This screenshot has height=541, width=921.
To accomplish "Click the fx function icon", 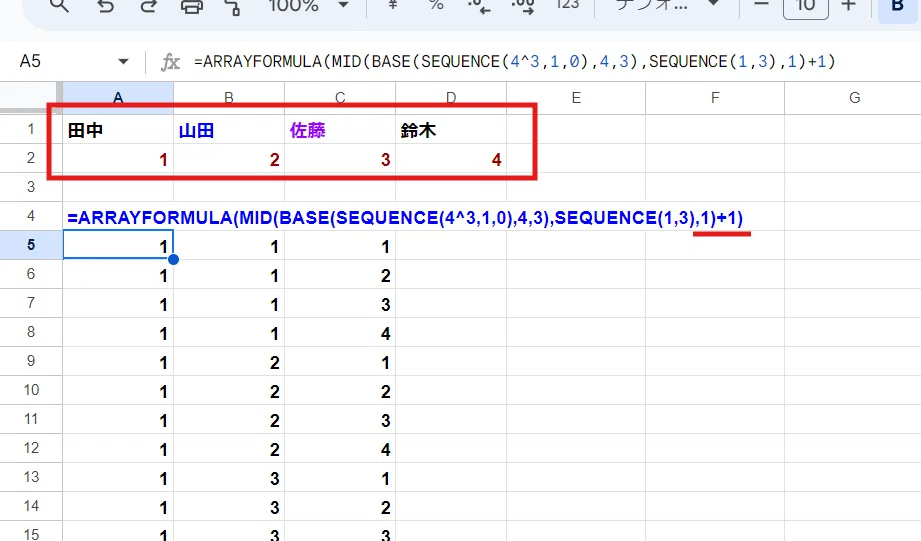I will pos(170,62).
